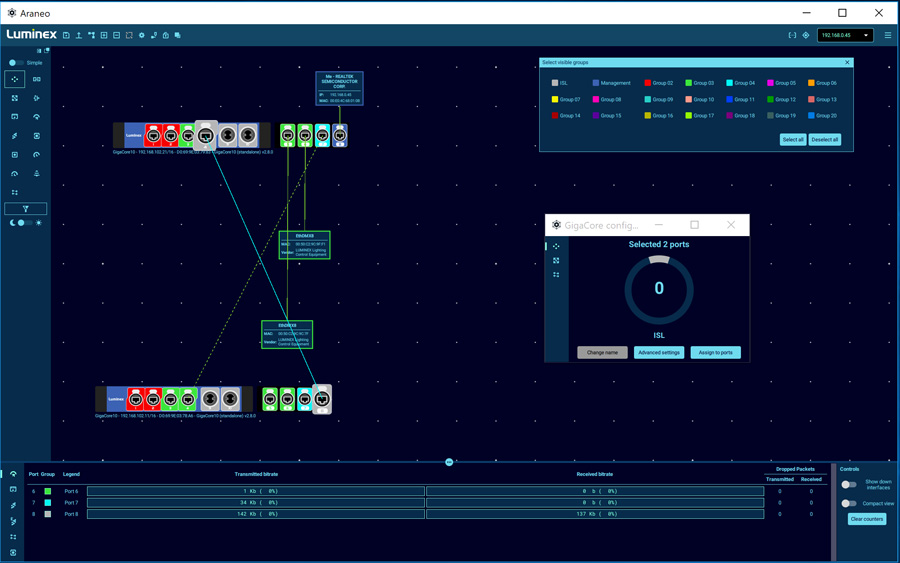Screen dimensions: 900x563
Task: Click the '137 Kb ( 0%)' received value for Port 8
Action: point(595,514)
